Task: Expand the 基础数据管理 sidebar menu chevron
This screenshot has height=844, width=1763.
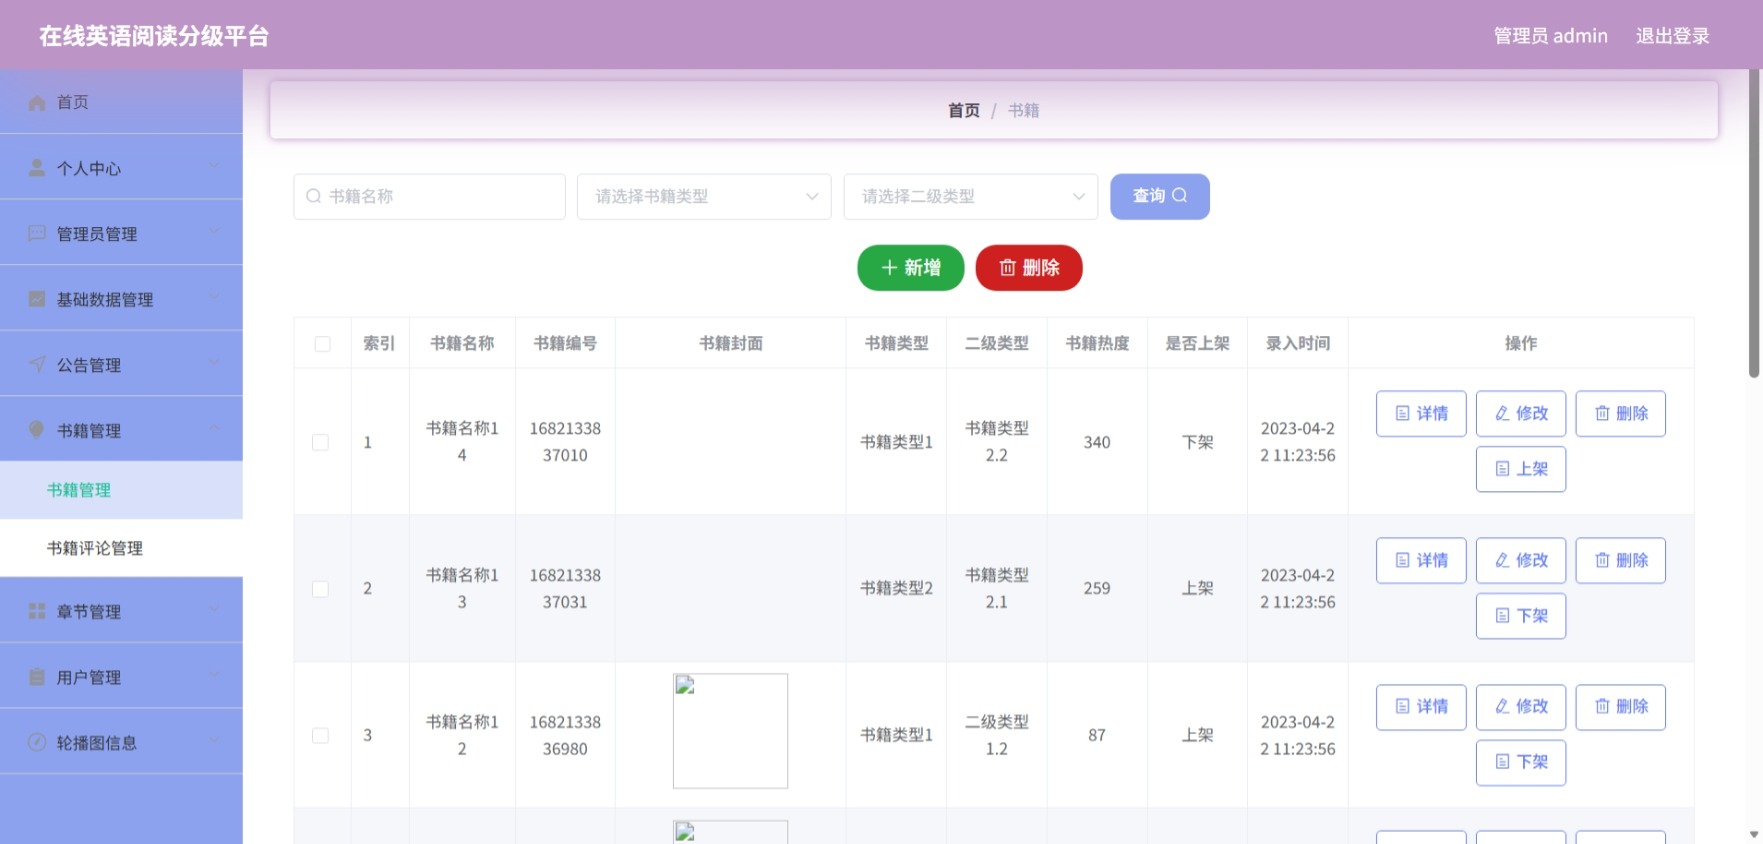Action: coord(214,297)
